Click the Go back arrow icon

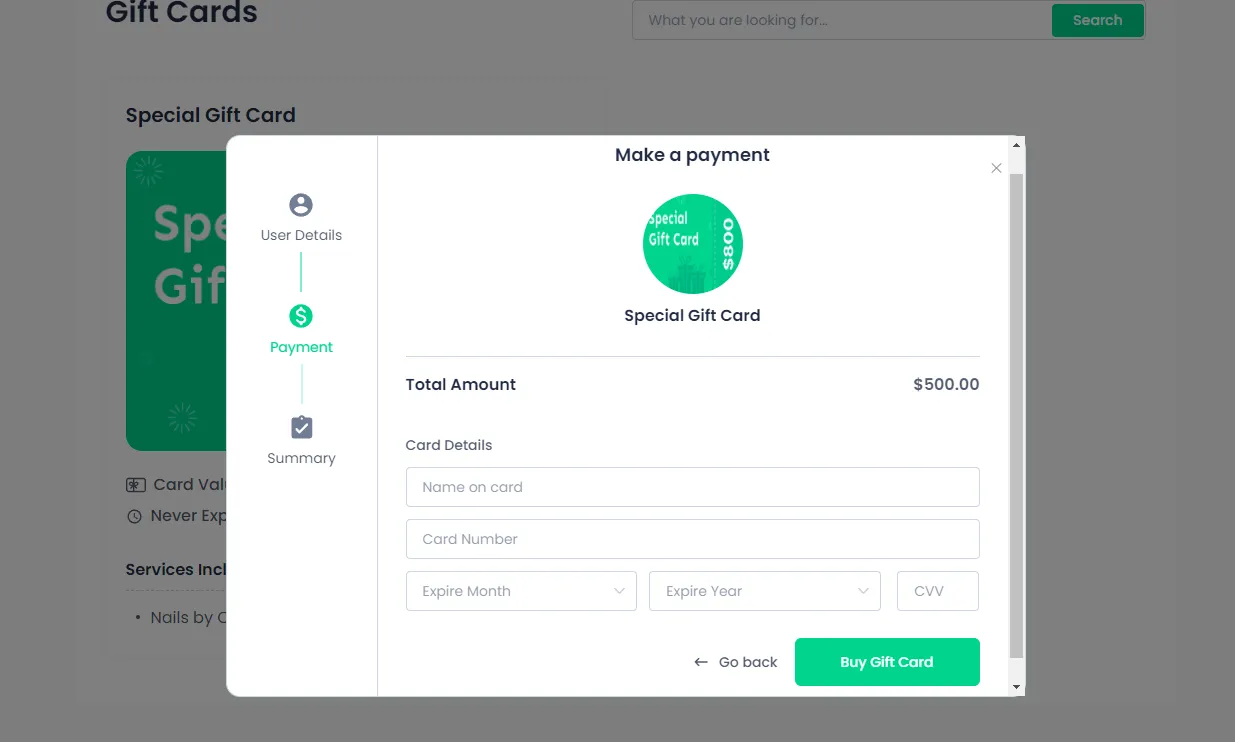click(x=701, y=662)
